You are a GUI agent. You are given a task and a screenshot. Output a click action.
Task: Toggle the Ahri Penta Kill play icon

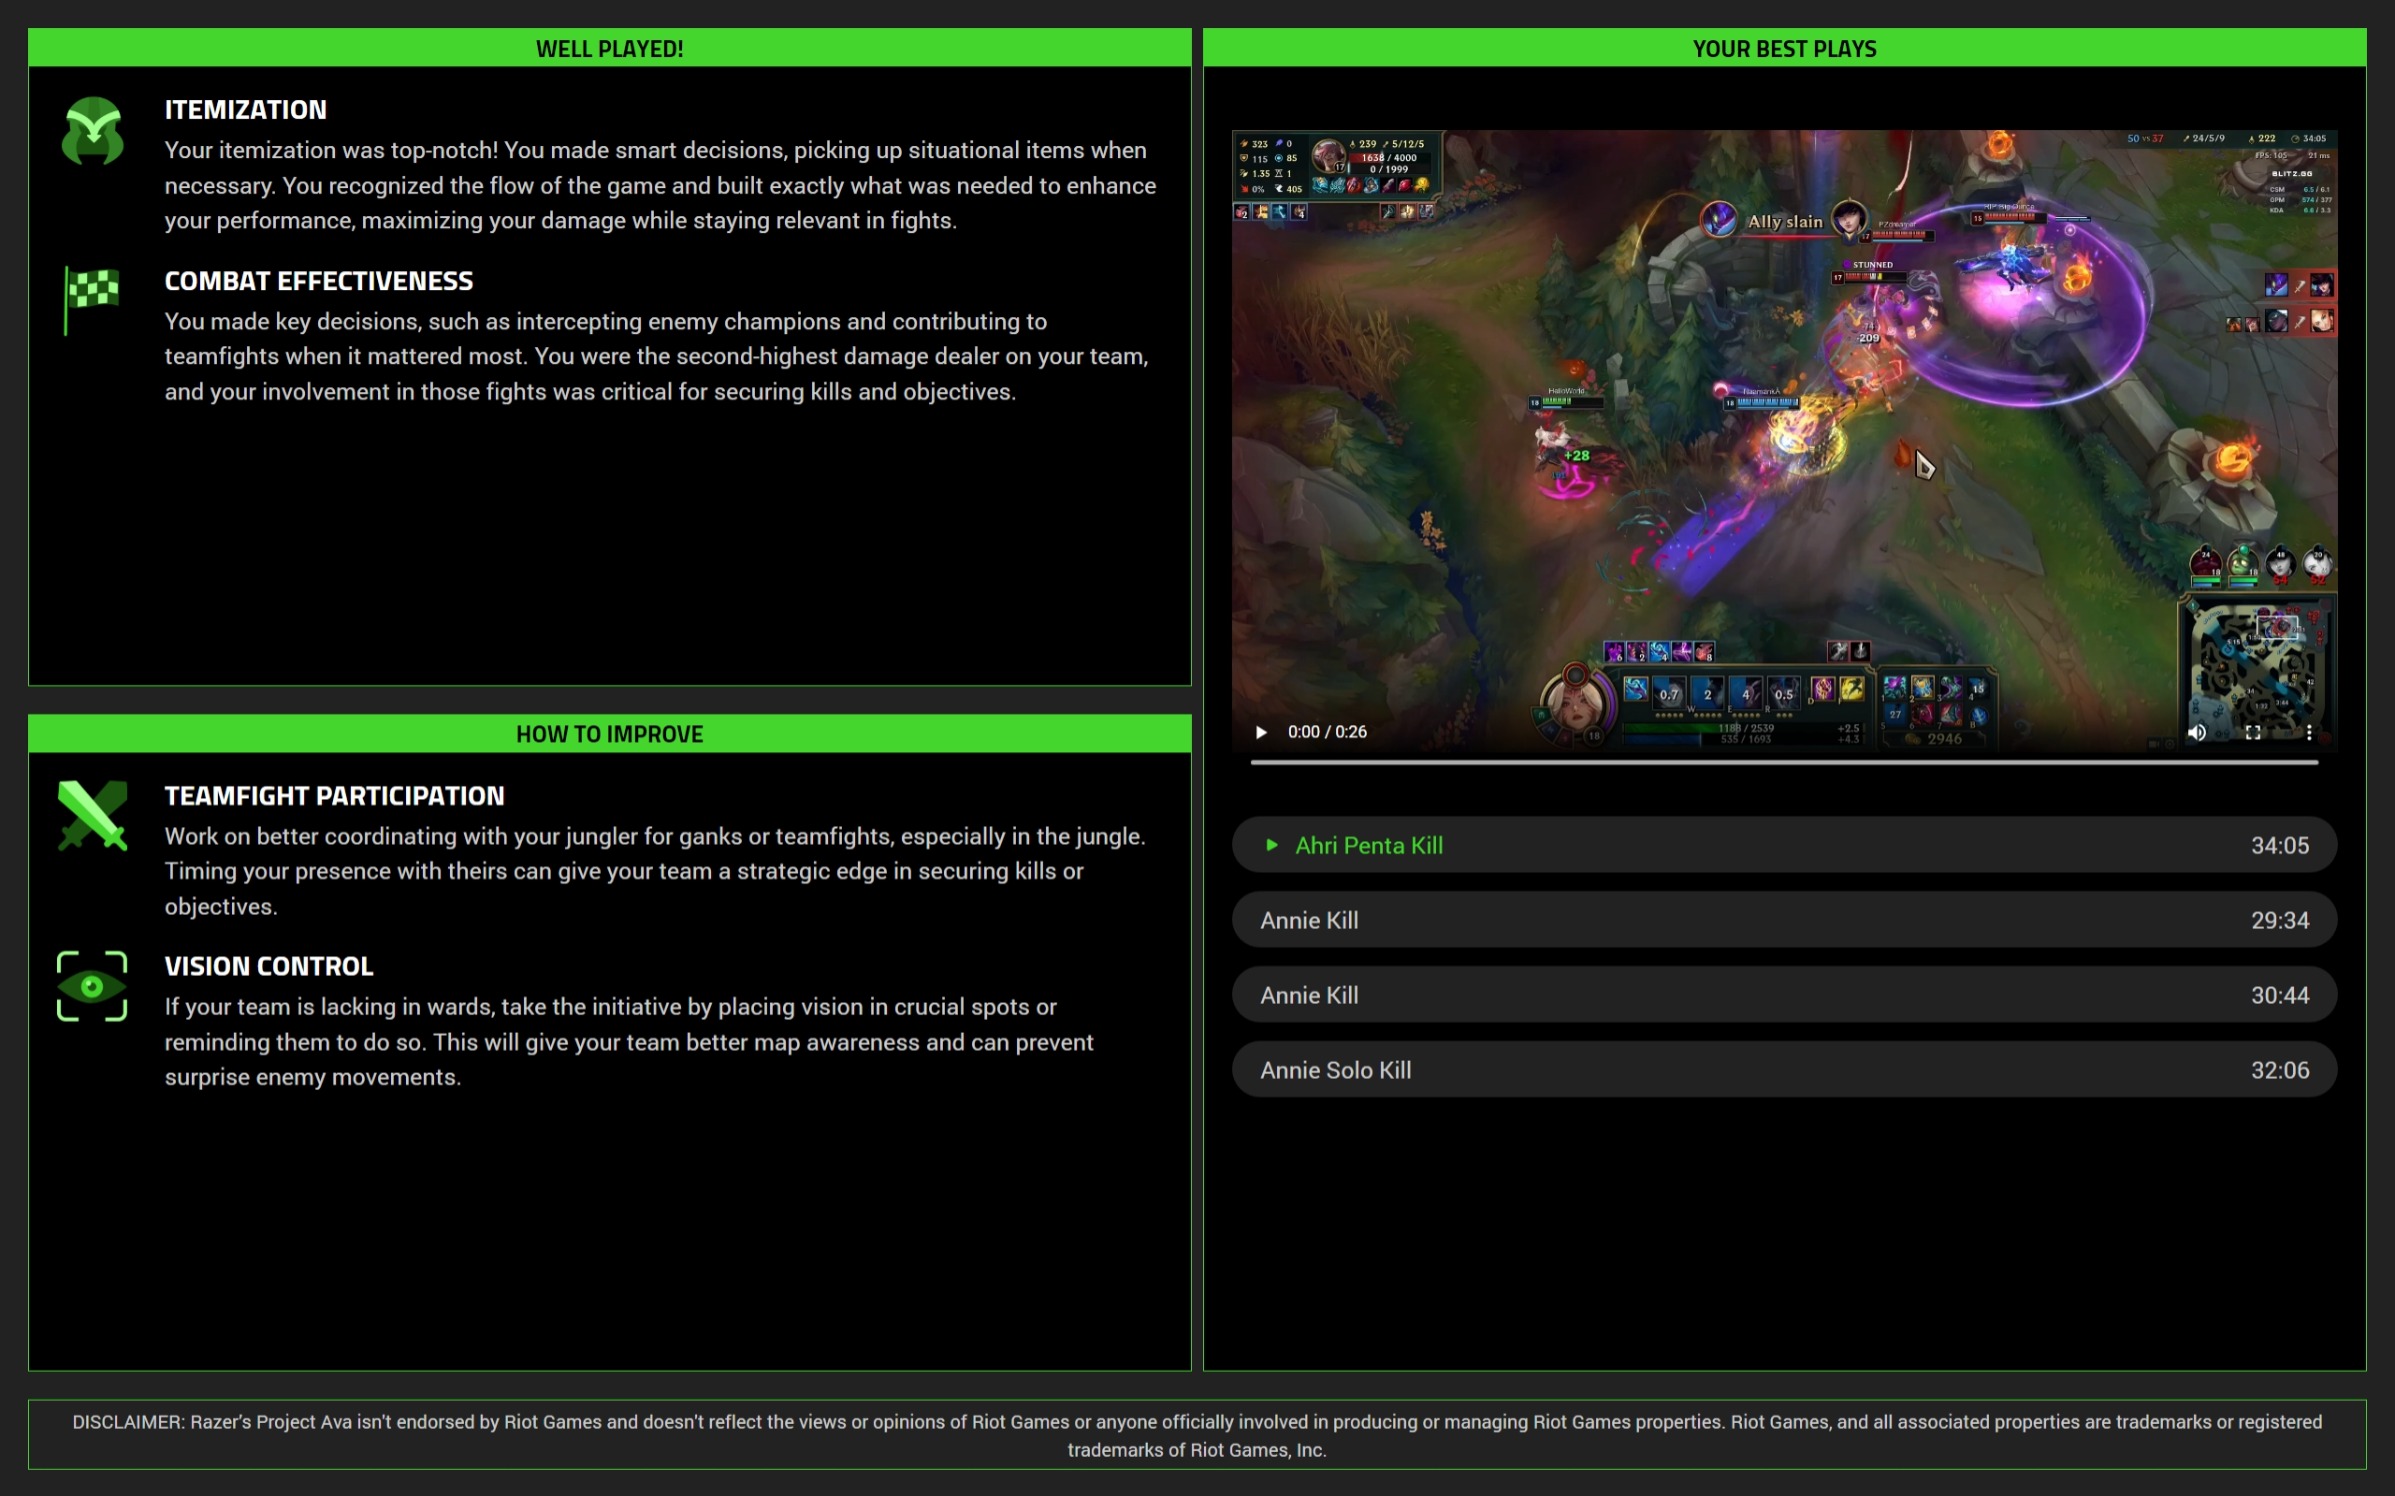[1270, 845]
